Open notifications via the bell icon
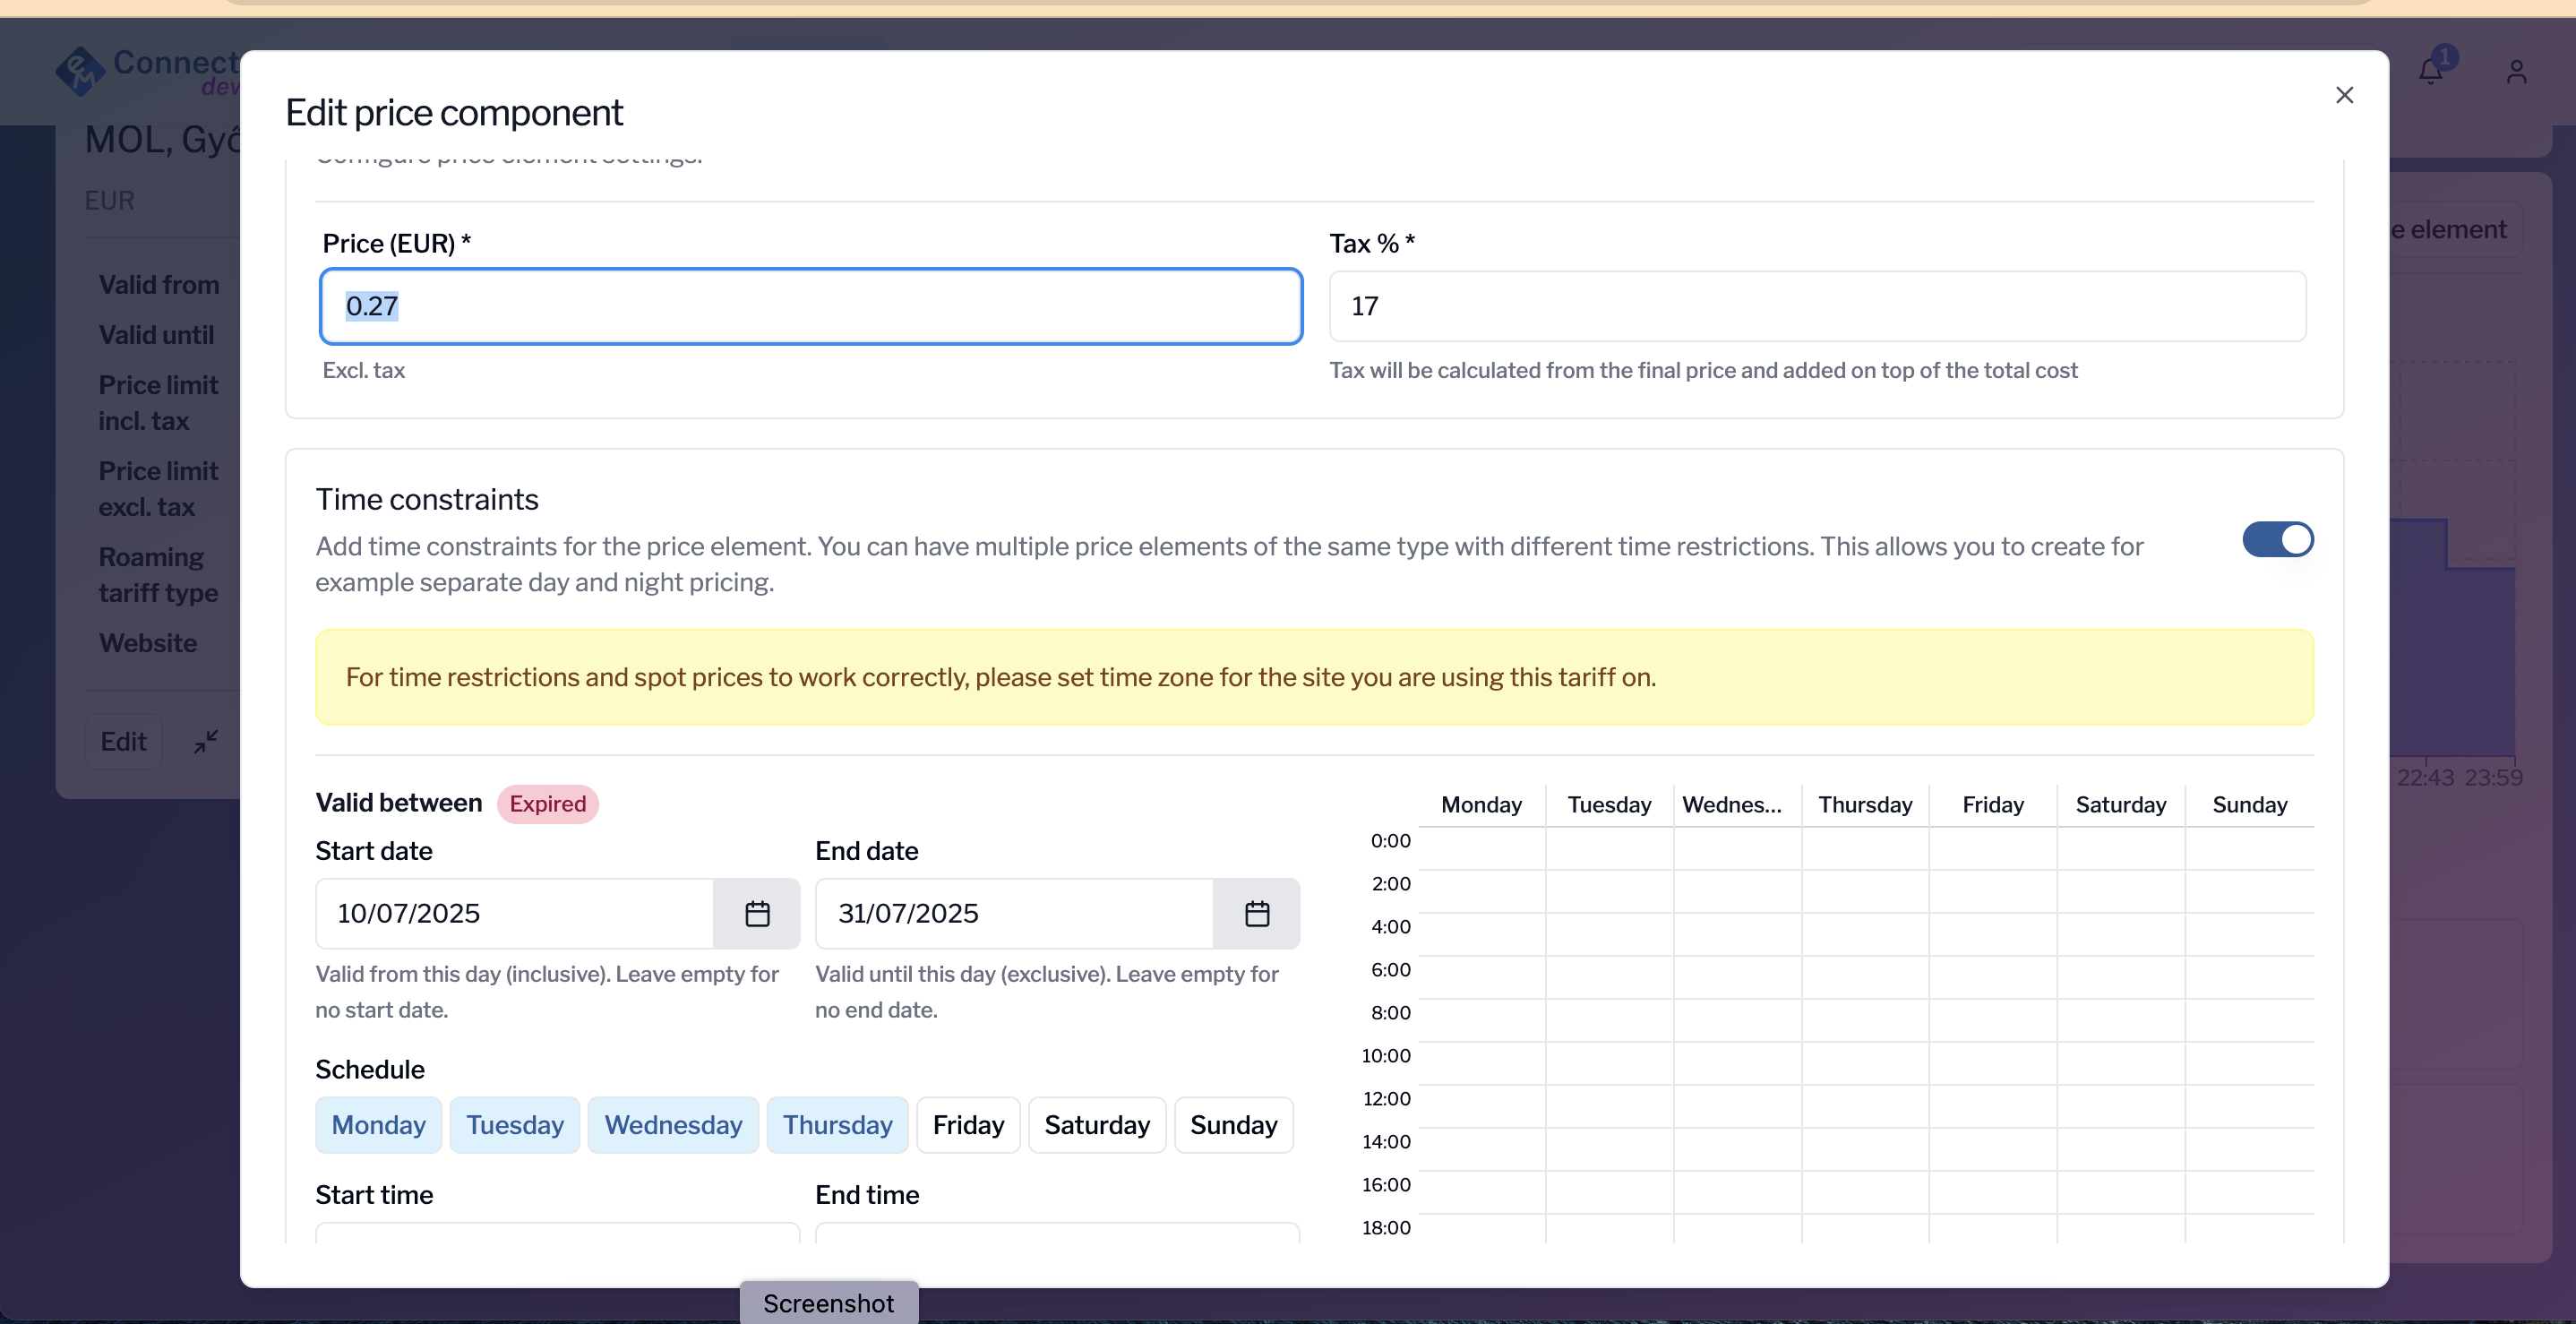 (2430, 71)
